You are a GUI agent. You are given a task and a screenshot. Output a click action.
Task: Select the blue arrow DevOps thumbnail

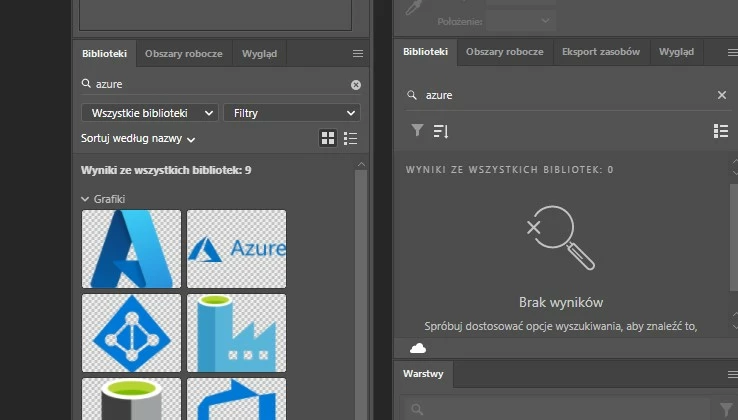(236, 399)
